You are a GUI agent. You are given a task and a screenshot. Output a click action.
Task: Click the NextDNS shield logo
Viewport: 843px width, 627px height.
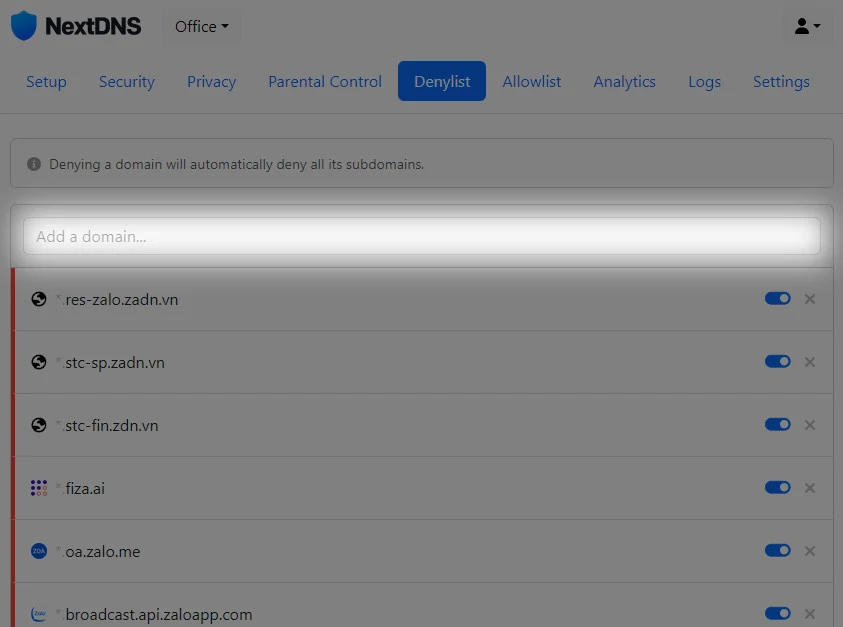click(x=24, y=25)
